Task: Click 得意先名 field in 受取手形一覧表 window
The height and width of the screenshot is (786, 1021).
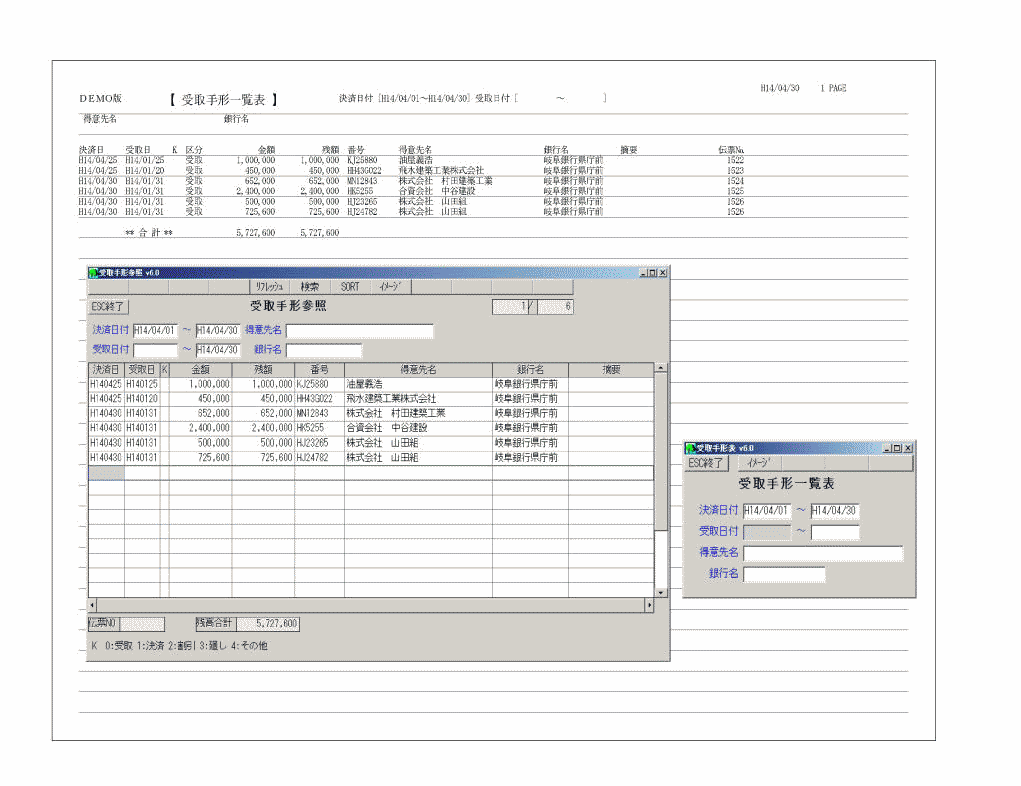Action: [823, 554]
